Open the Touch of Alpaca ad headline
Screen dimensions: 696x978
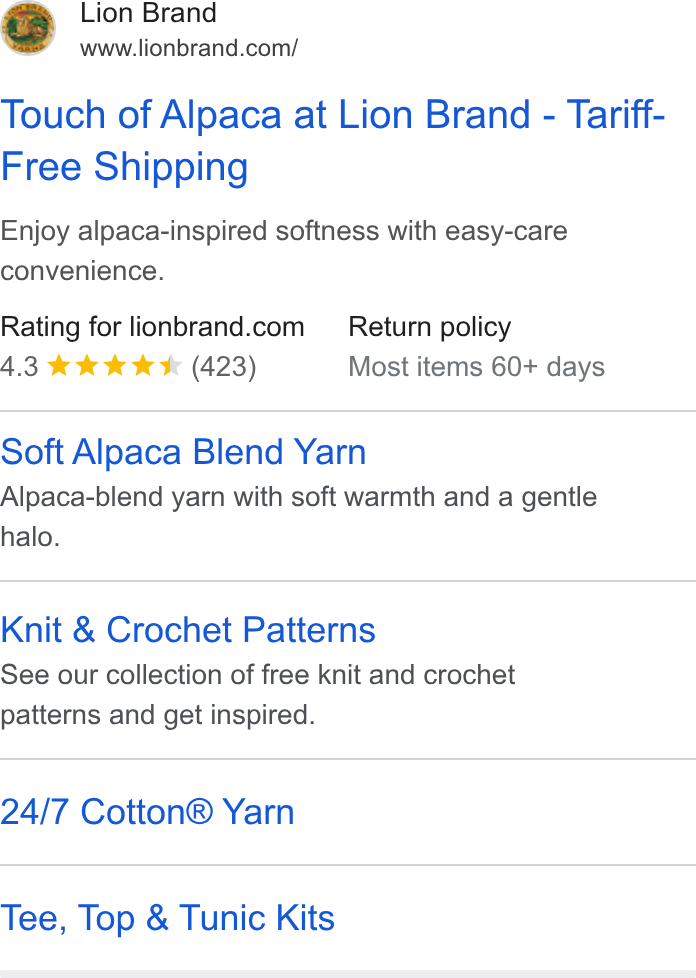pos(333,141)
